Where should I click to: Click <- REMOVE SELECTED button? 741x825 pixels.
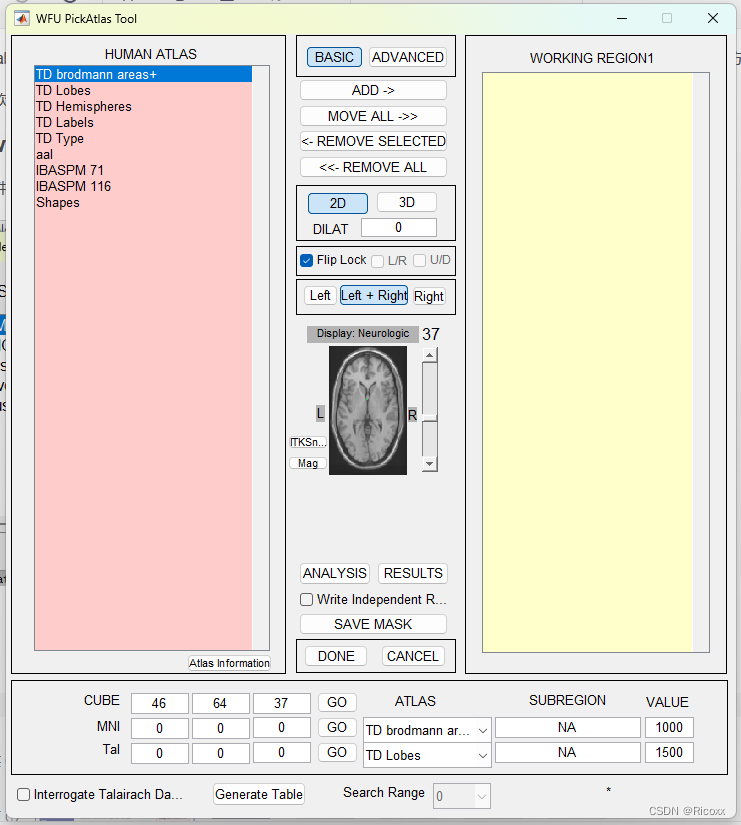pyautogui.click(x=373, y=141)
